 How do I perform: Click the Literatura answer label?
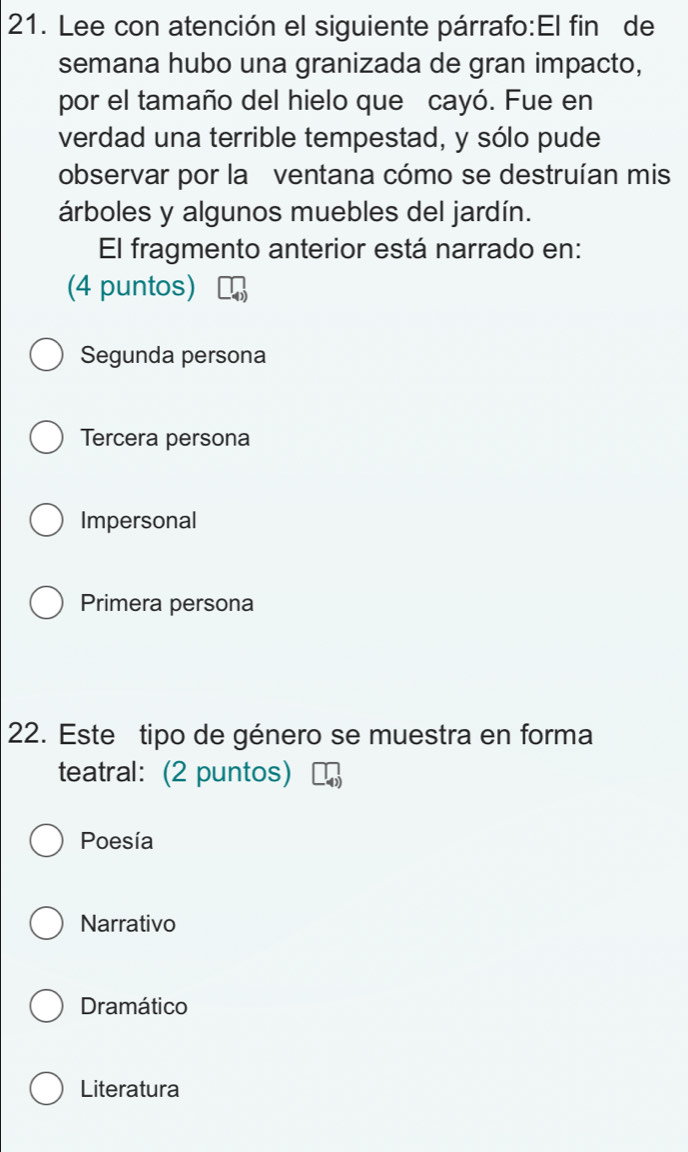pyautogui.click(x=130, y=1089)
